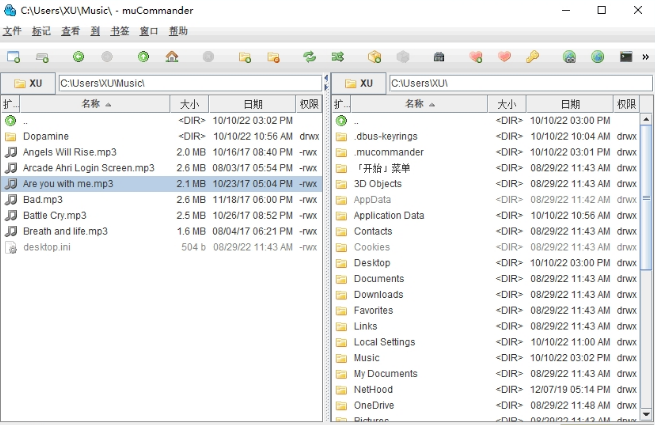
Task: Open the 到 menu
Action: click(95, 31)
